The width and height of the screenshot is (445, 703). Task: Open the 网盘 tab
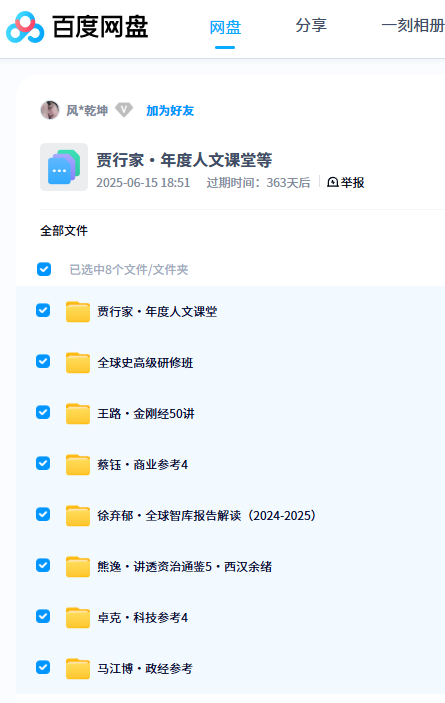click(225, 27)
